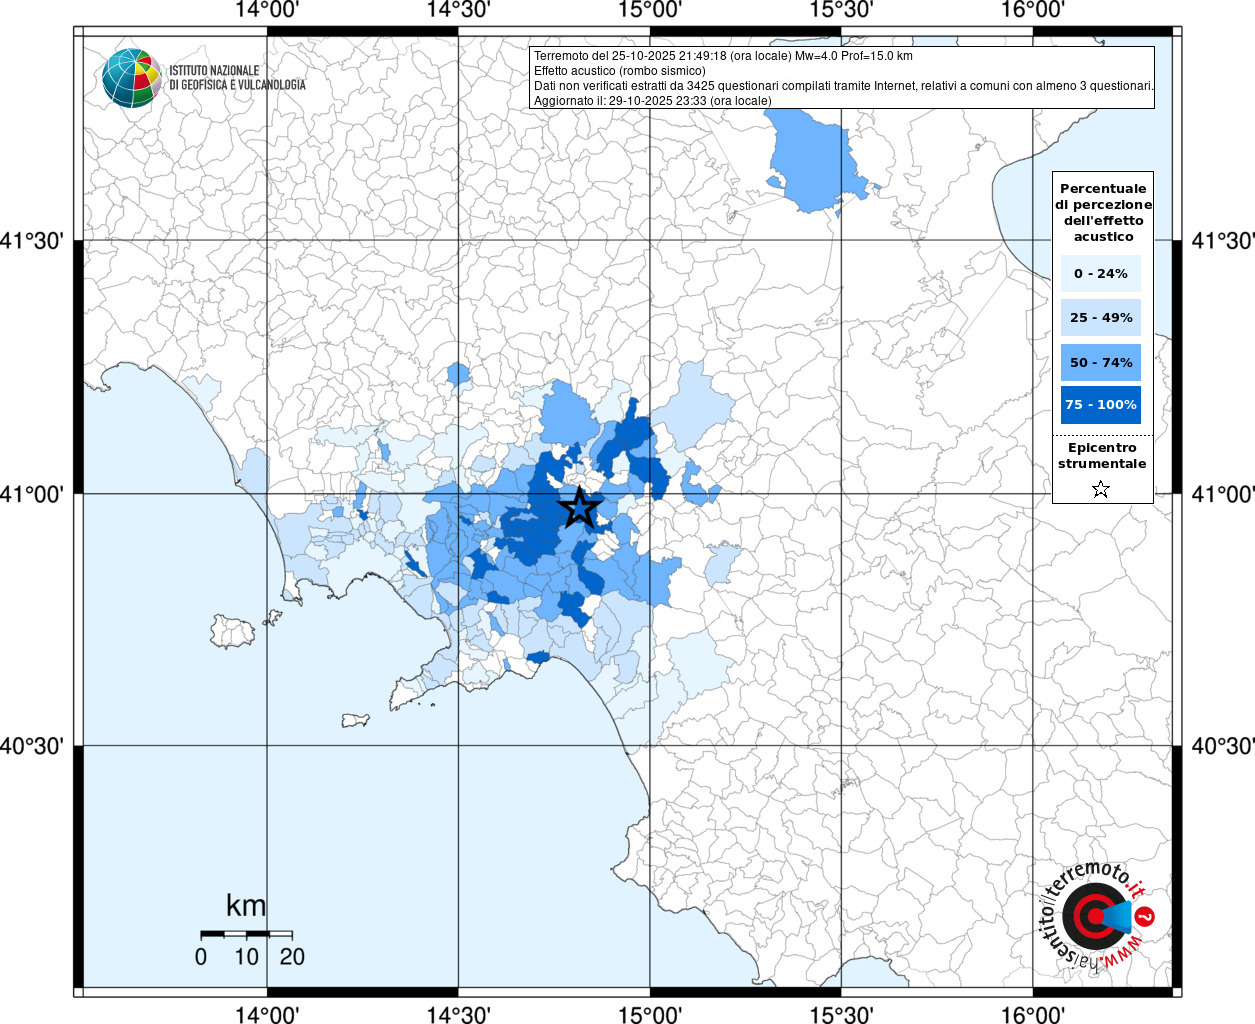Click the Ischia island outline
The image size is (1255, 1024).
[232, 632]
